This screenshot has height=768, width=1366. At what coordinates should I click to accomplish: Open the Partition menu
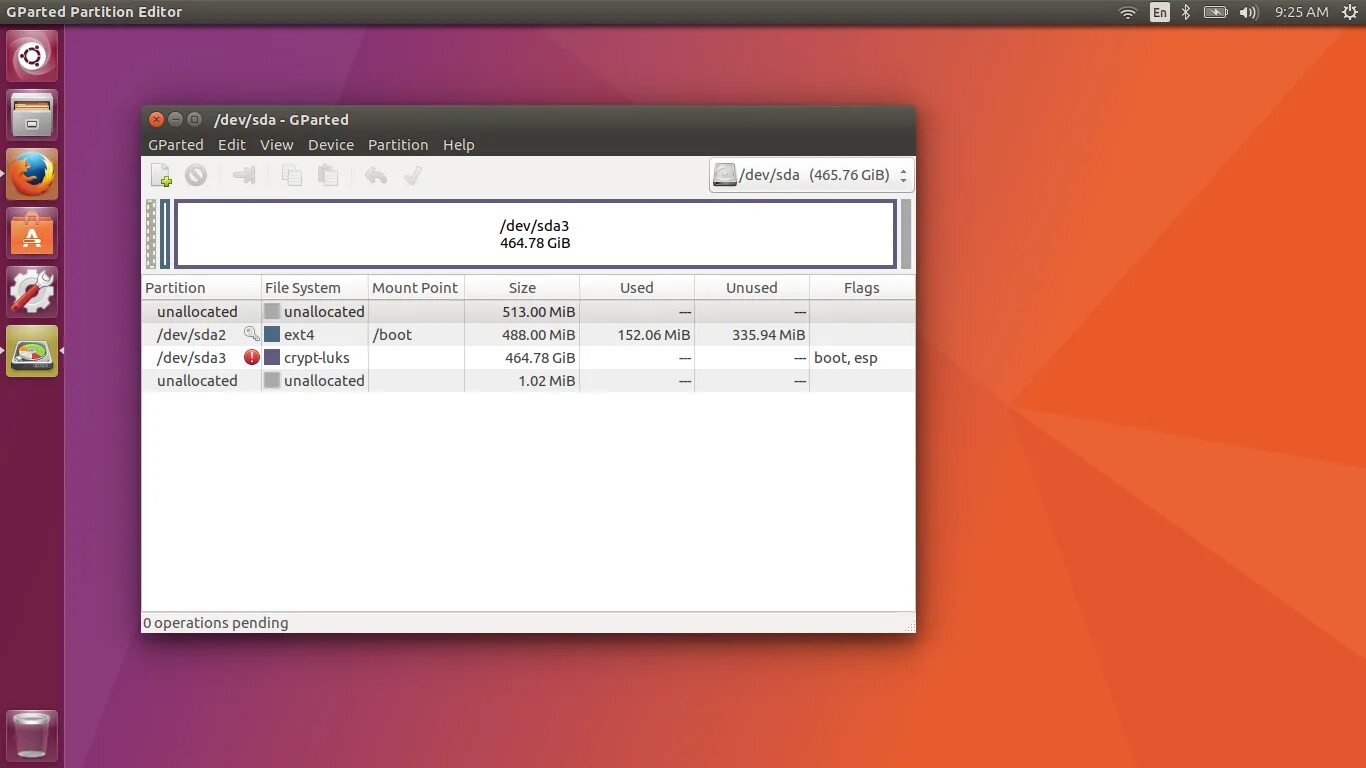tap(398, 145)
